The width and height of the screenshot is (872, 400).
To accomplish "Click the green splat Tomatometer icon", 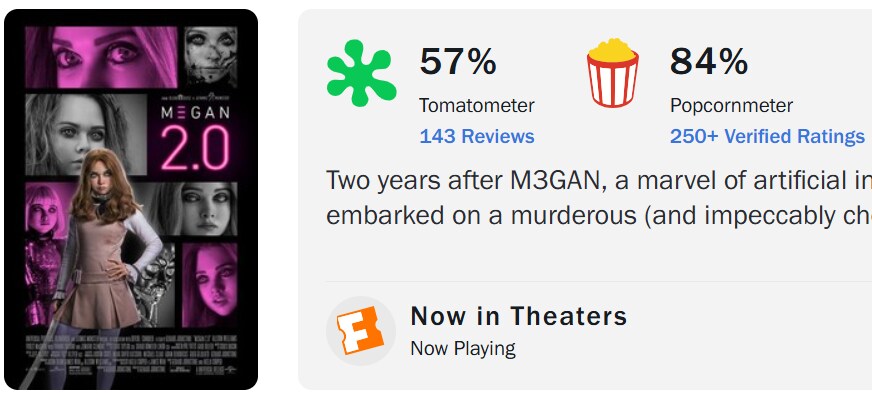I will tap(361, 73).
